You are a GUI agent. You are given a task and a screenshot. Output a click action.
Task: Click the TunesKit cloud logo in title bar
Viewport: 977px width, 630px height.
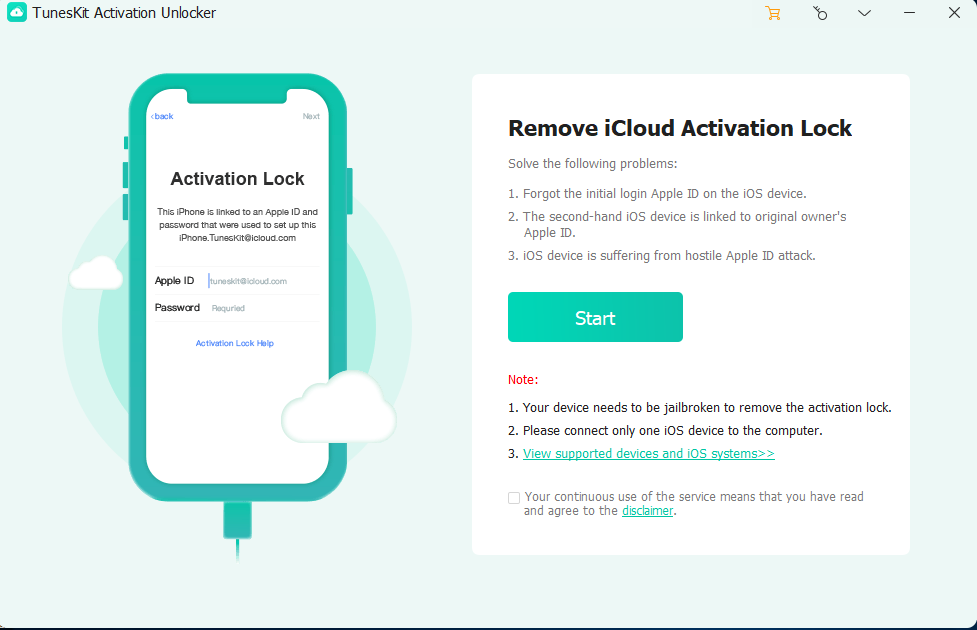15,13
